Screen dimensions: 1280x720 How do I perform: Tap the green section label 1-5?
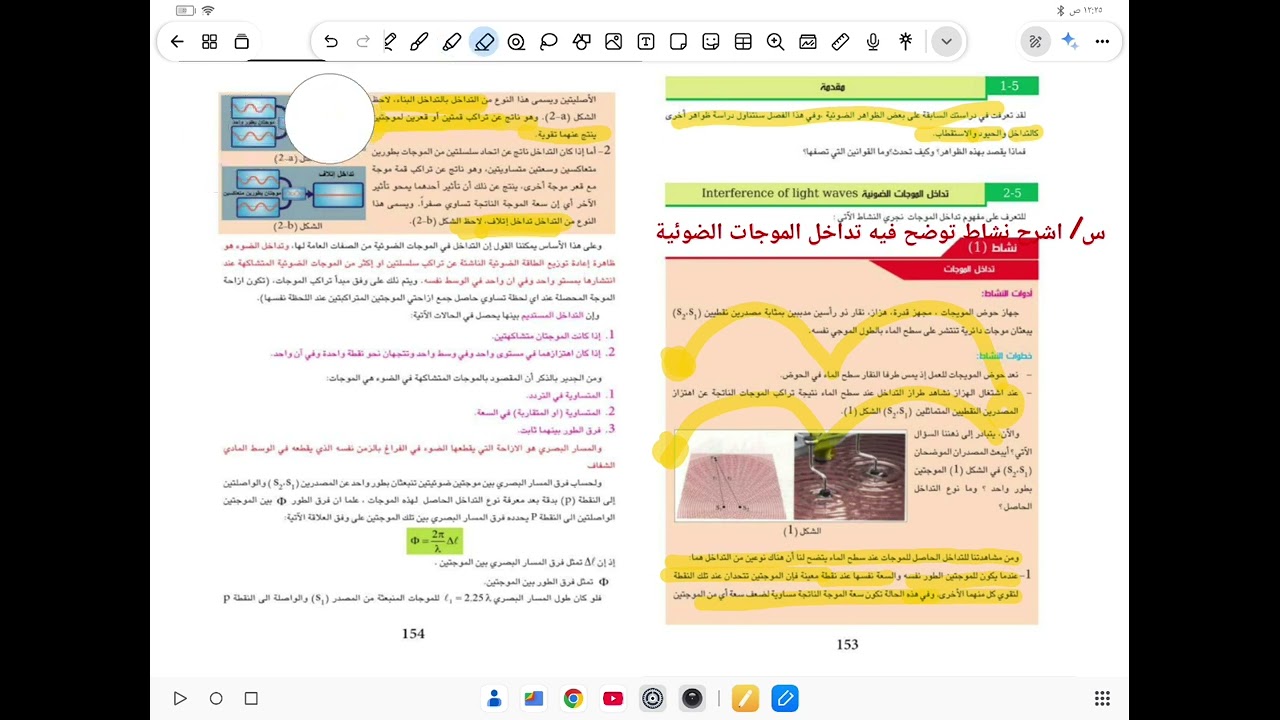click(1012, 86)
